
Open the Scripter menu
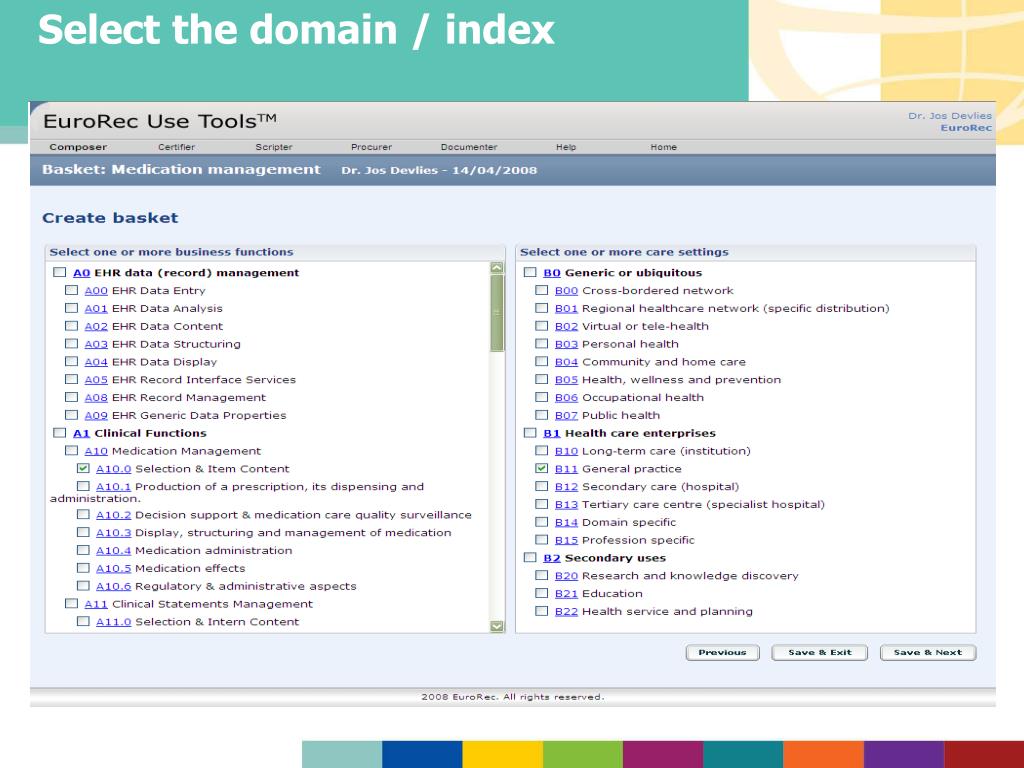click(274, 147)
